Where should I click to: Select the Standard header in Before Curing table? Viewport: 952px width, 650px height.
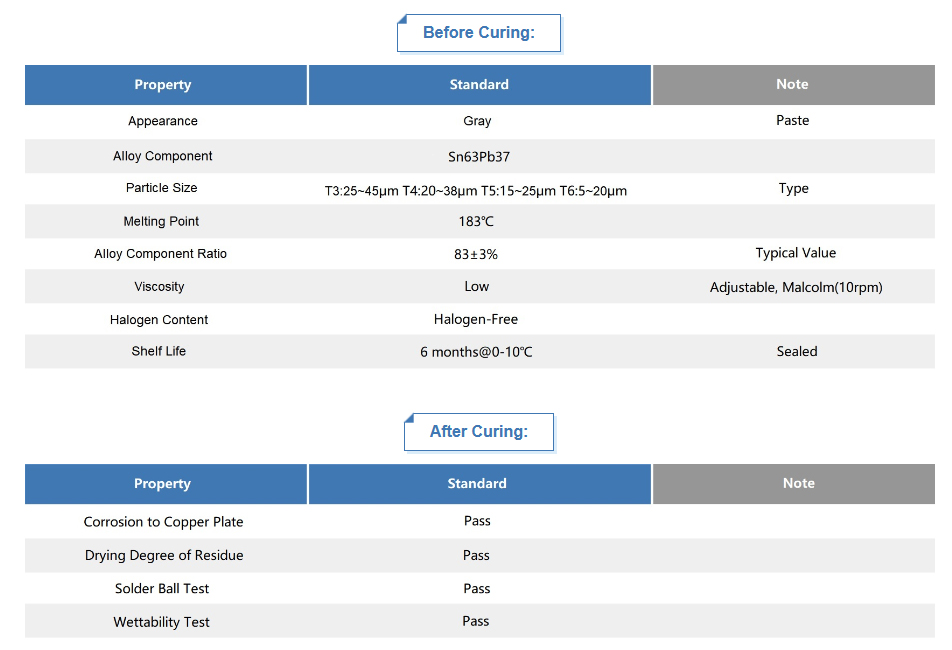pyautogui.click(x=480, y=85)
